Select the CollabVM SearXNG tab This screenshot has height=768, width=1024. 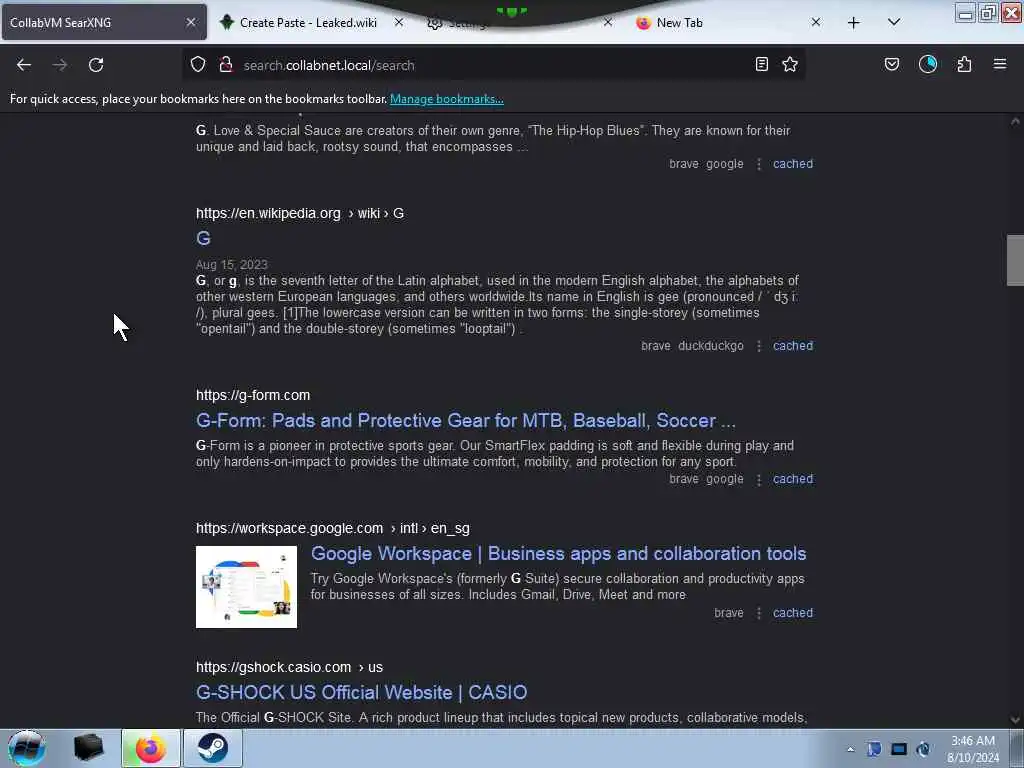pos(103,22)
